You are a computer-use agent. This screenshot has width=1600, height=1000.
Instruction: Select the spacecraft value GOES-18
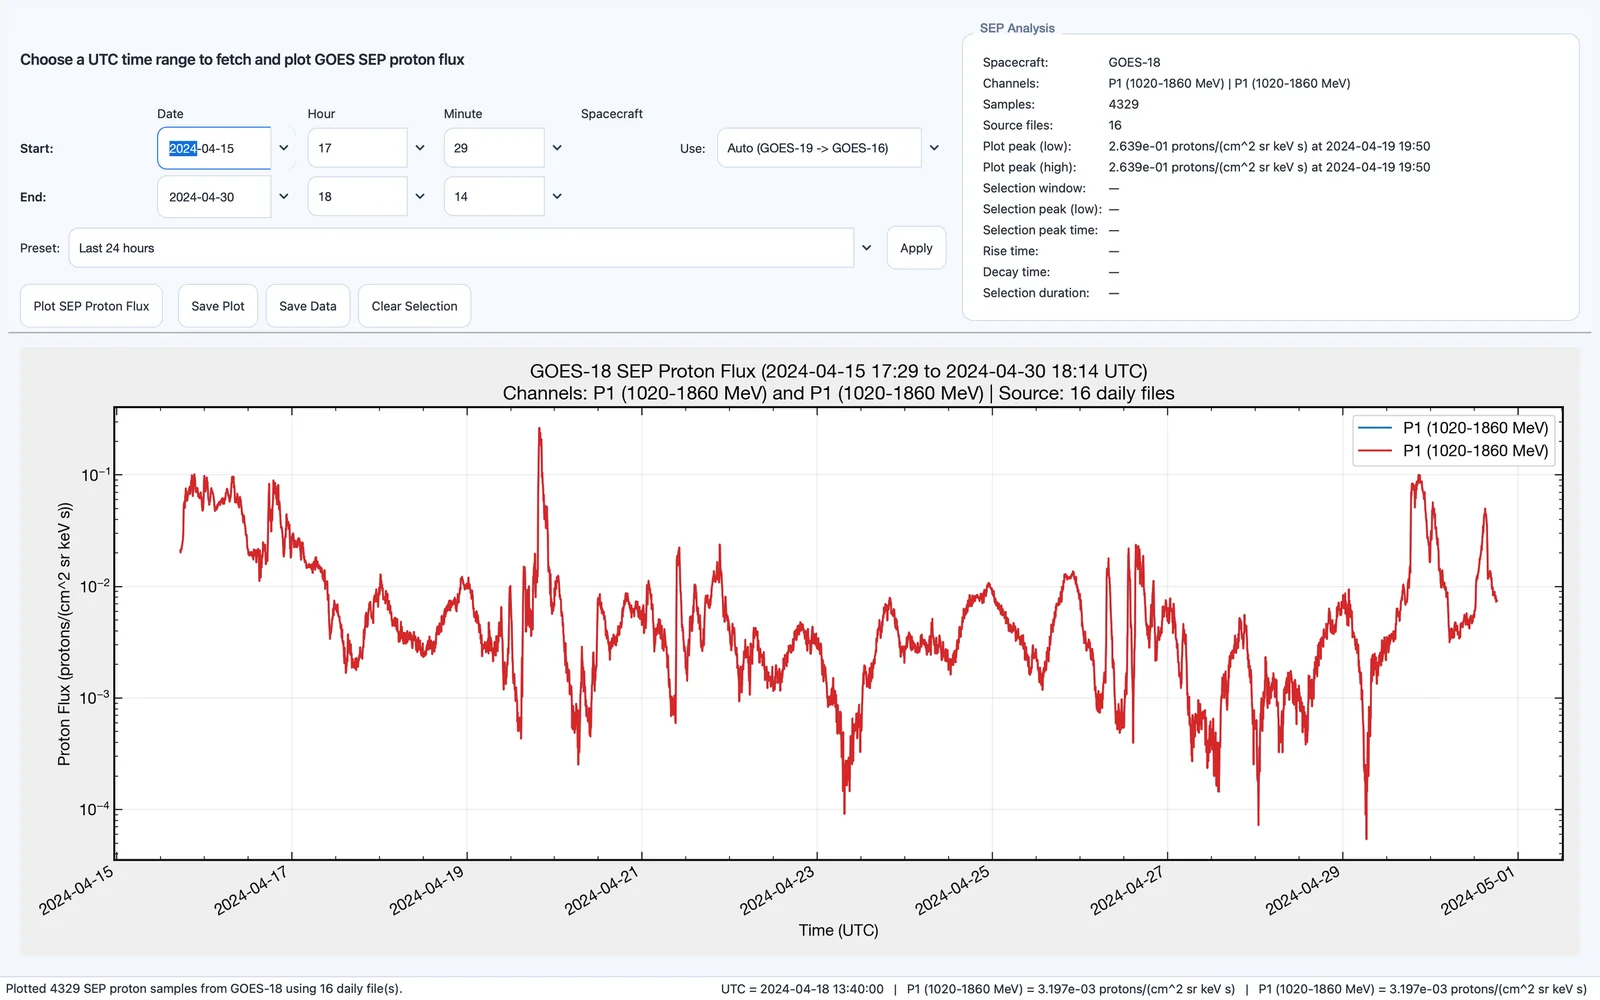[x=1134, y=62]
